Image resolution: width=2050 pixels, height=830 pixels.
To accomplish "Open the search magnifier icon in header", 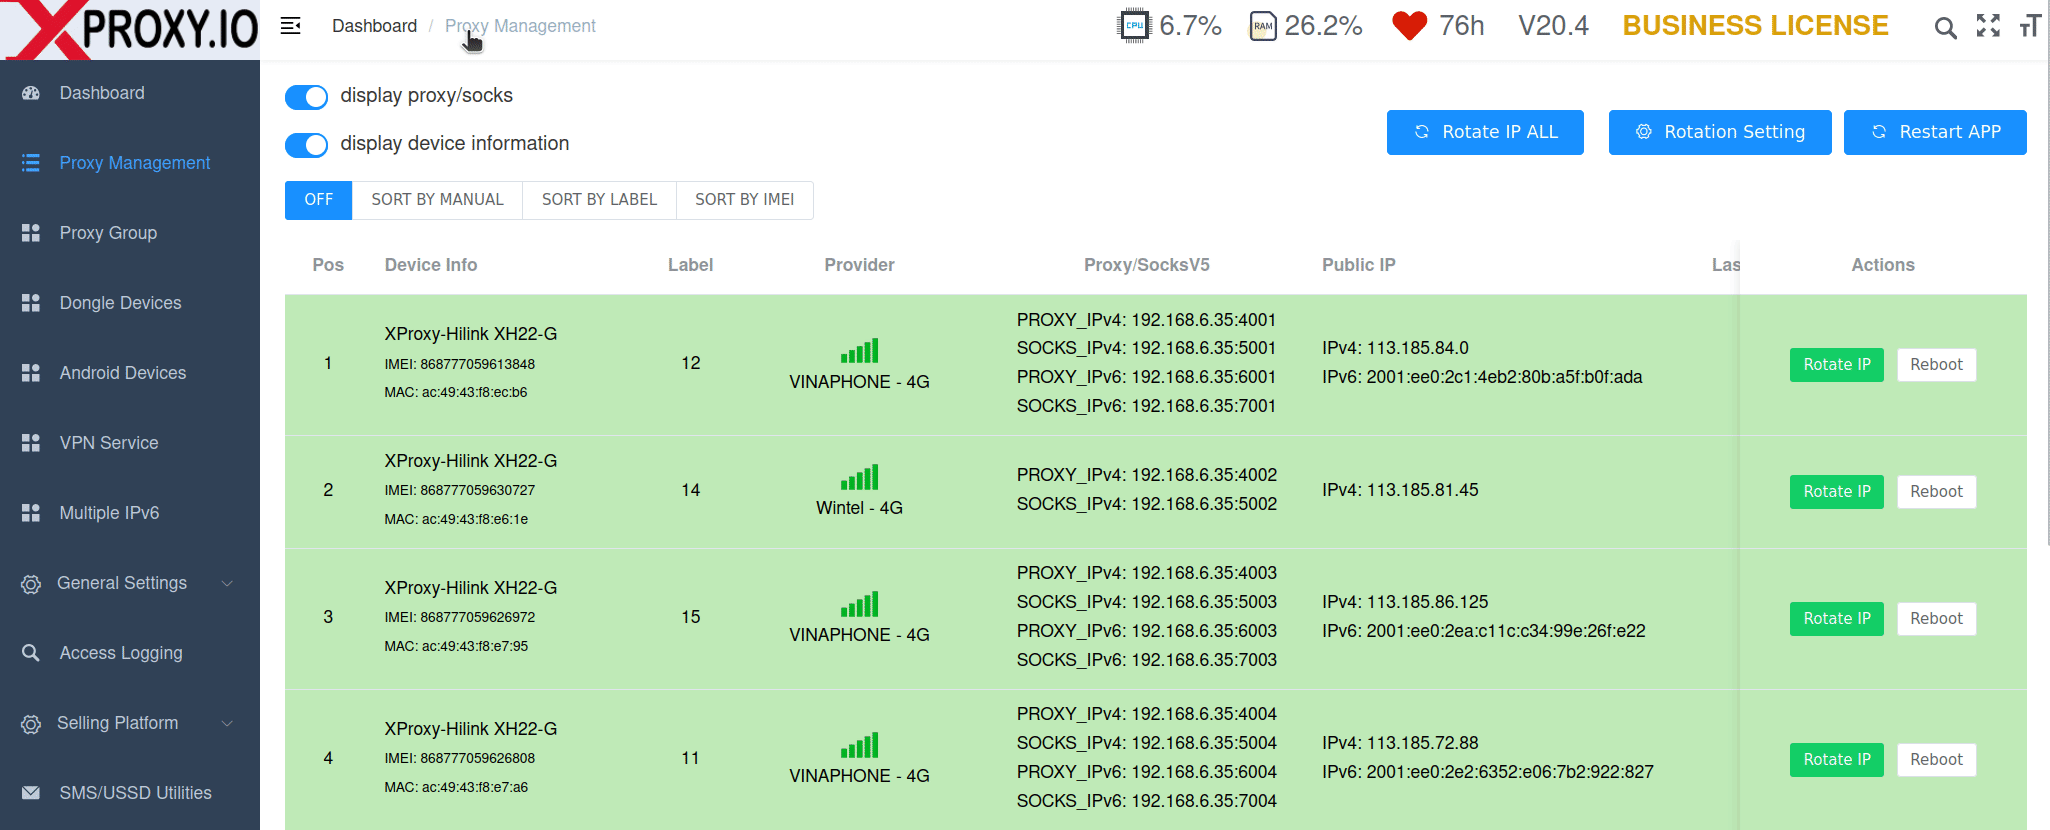I will pyautogui.click(x=1945, y=27).
